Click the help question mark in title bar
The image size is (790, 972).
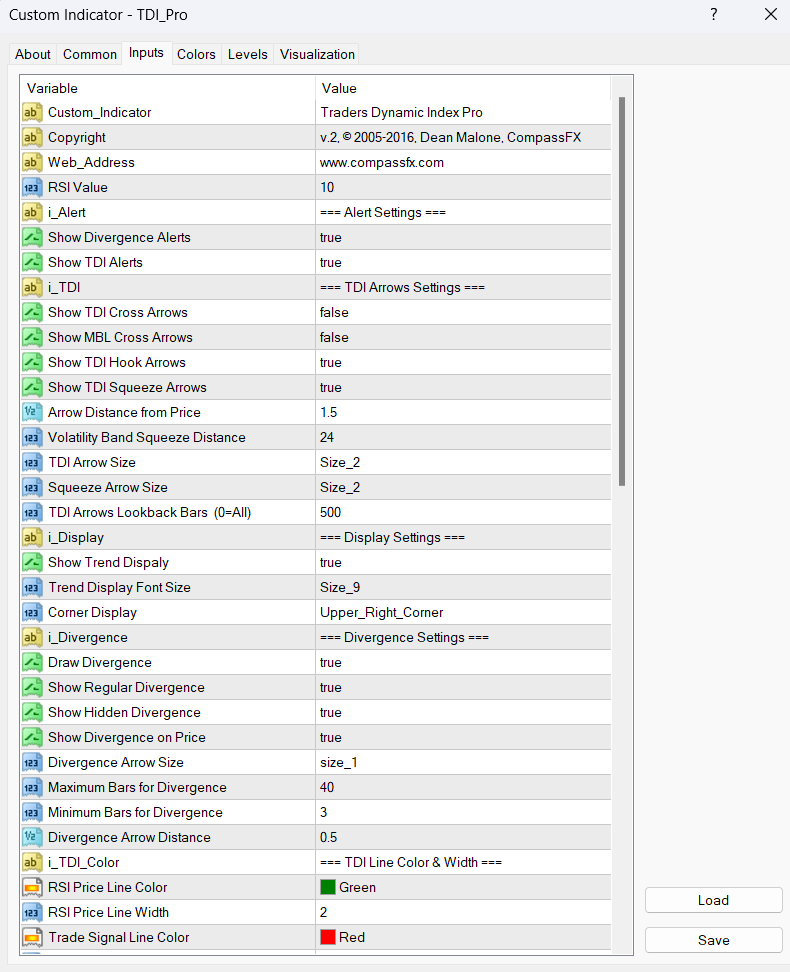pos(714,14)
